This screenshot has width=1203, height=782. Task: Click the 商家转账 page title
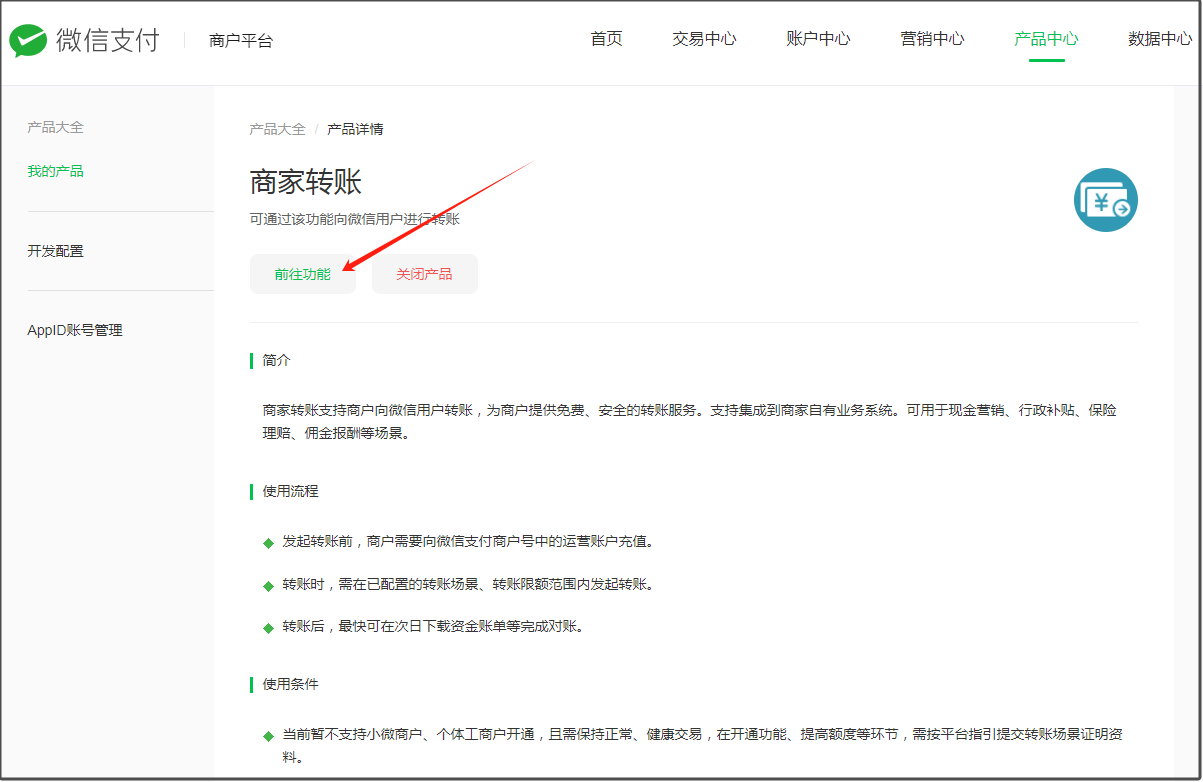click(x=305, y=182)
